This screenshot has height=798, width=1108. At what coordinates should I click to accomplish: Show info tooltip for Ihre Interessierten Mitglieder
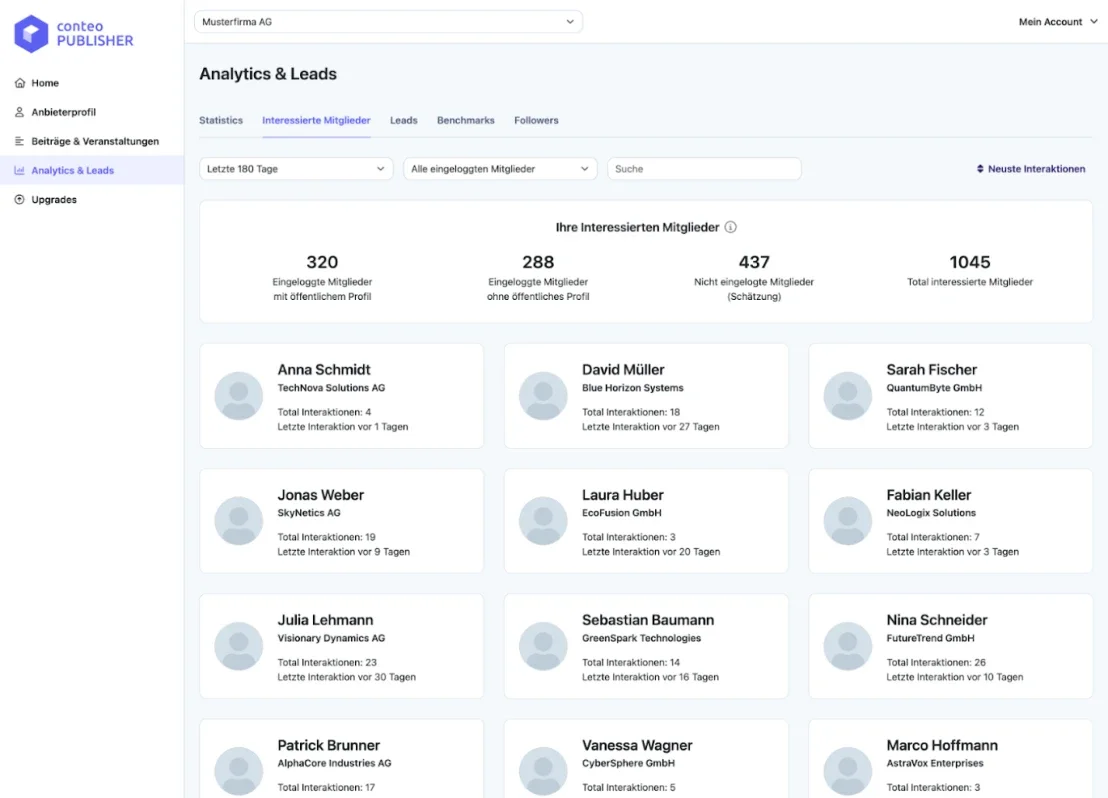point(730,227)
